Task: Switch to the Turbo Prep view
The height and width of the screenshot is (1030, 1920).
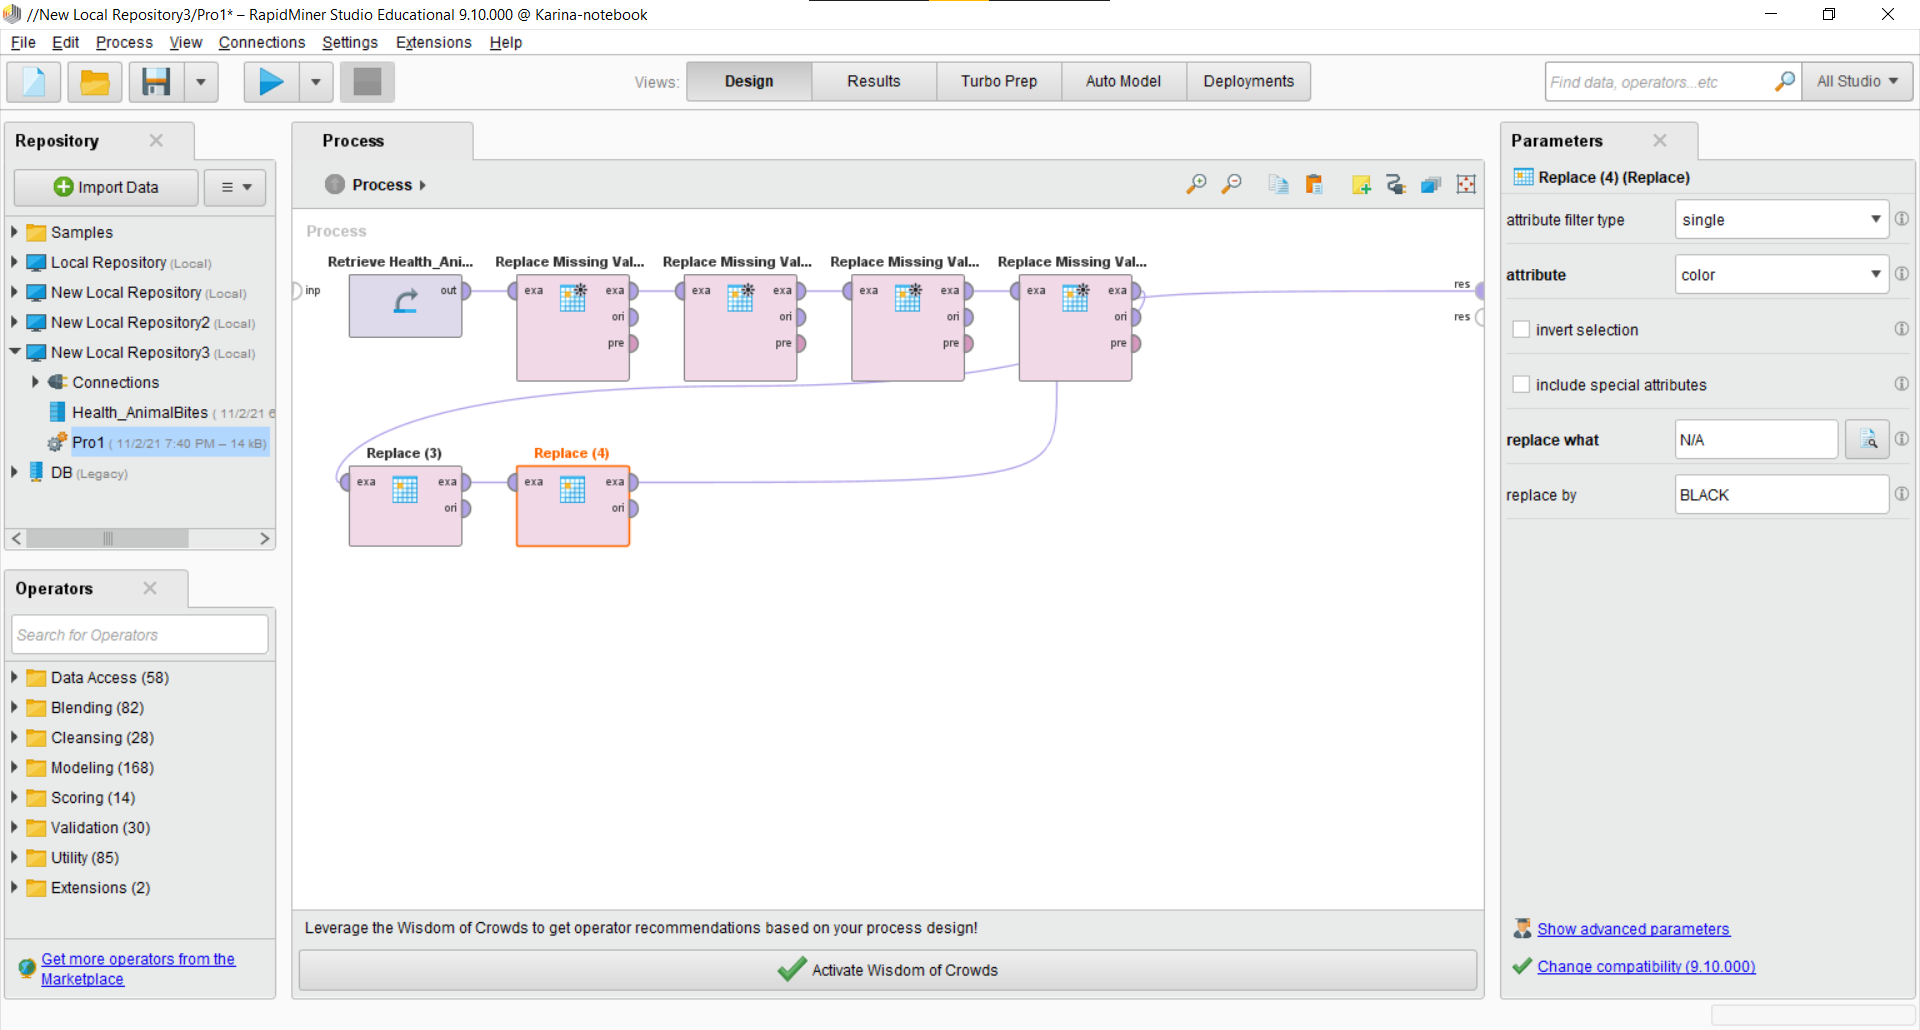Action: pos(999,82)
